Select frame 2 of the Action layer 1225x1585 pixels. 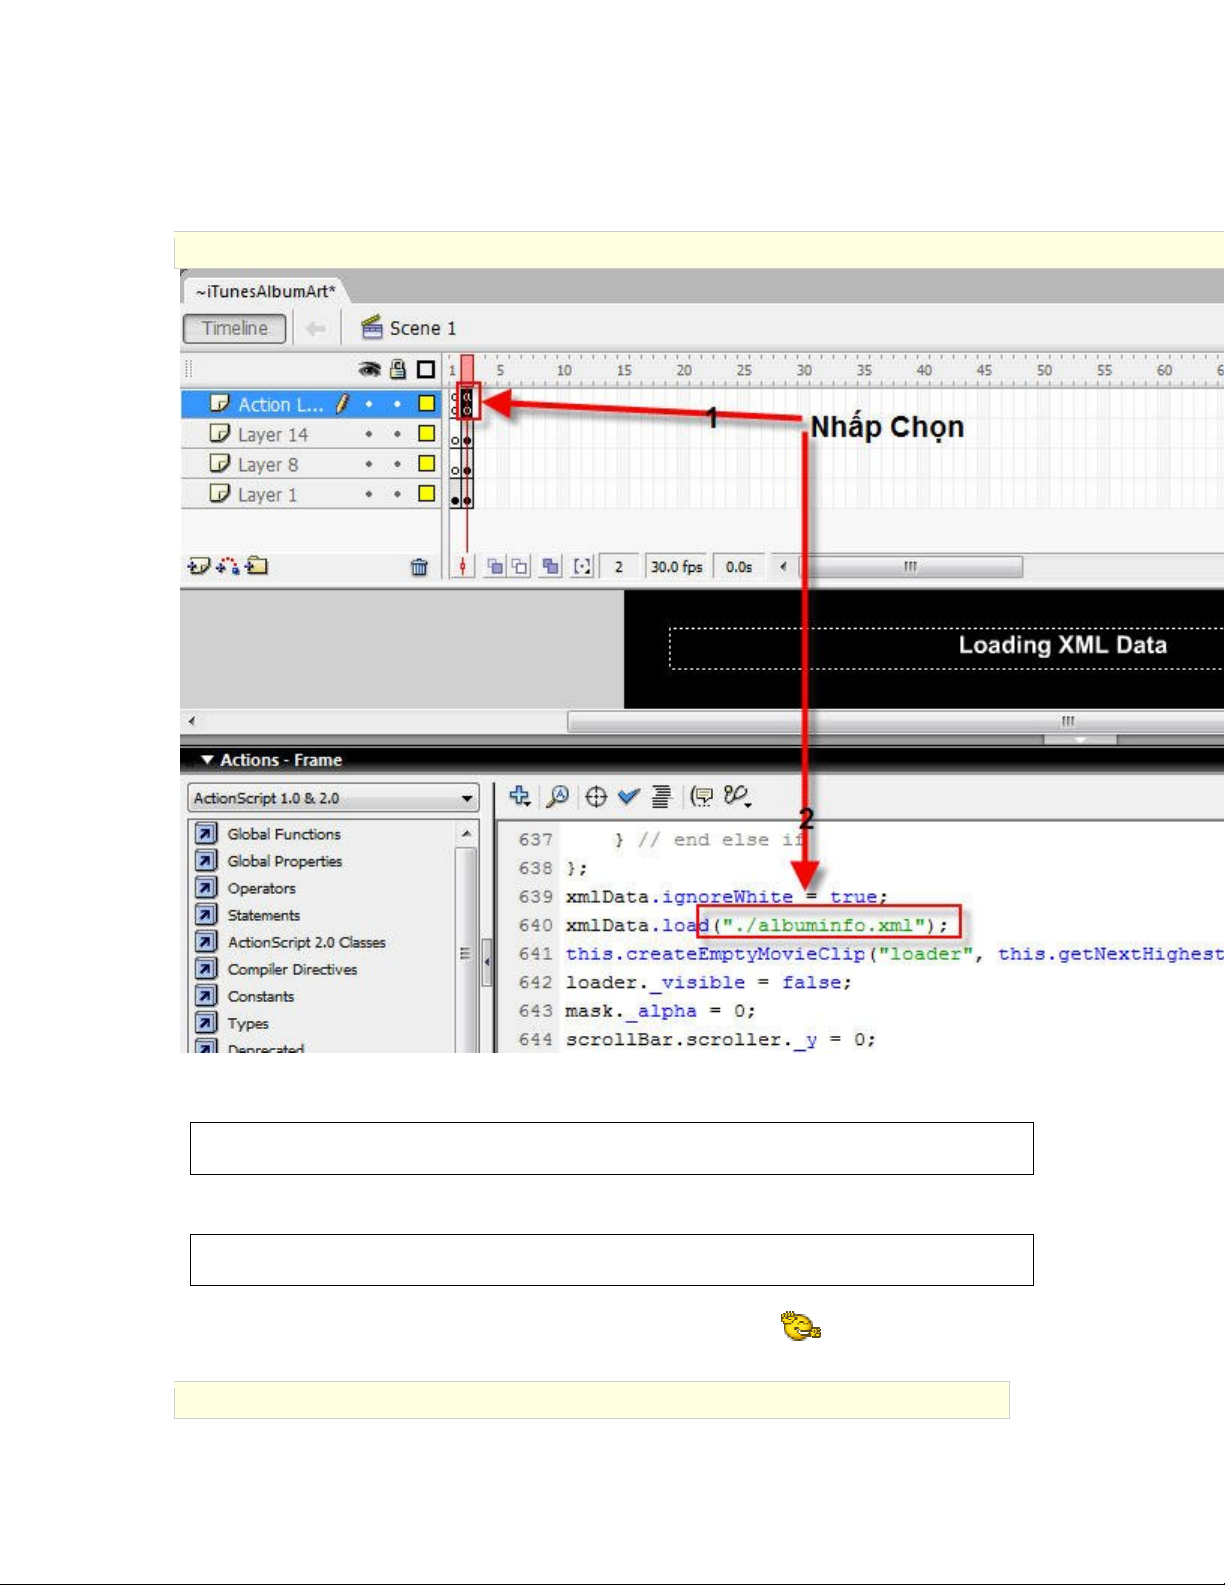point(467,404)
